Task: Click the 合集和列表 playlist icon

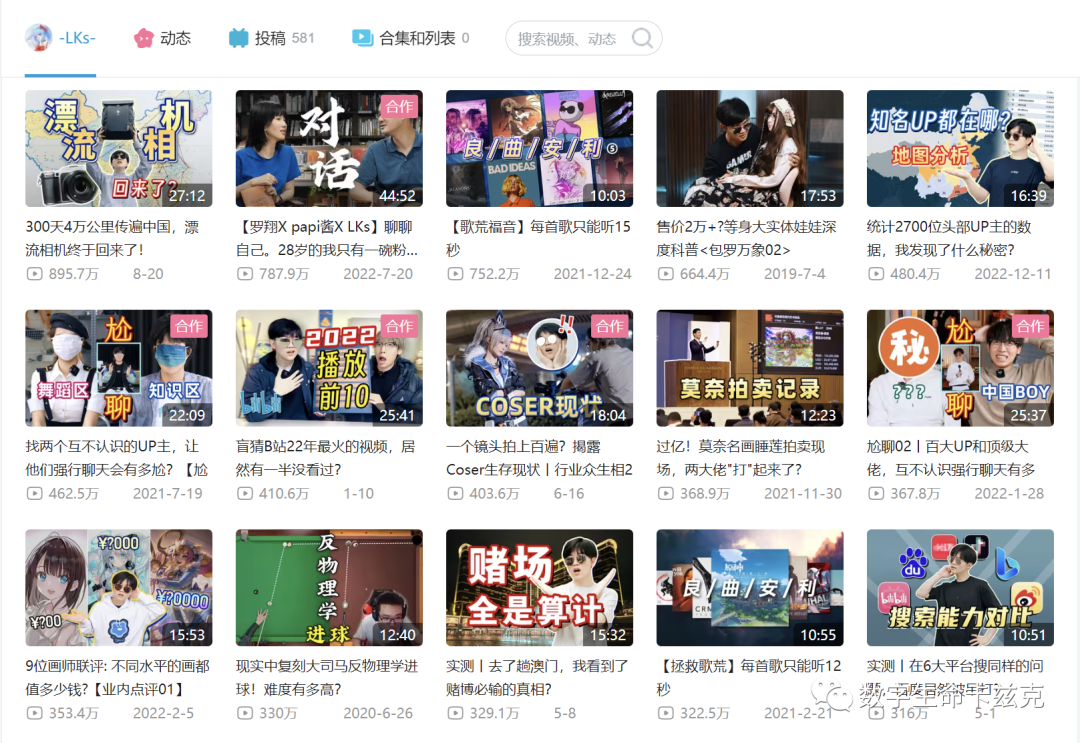Action: point(362,38)
